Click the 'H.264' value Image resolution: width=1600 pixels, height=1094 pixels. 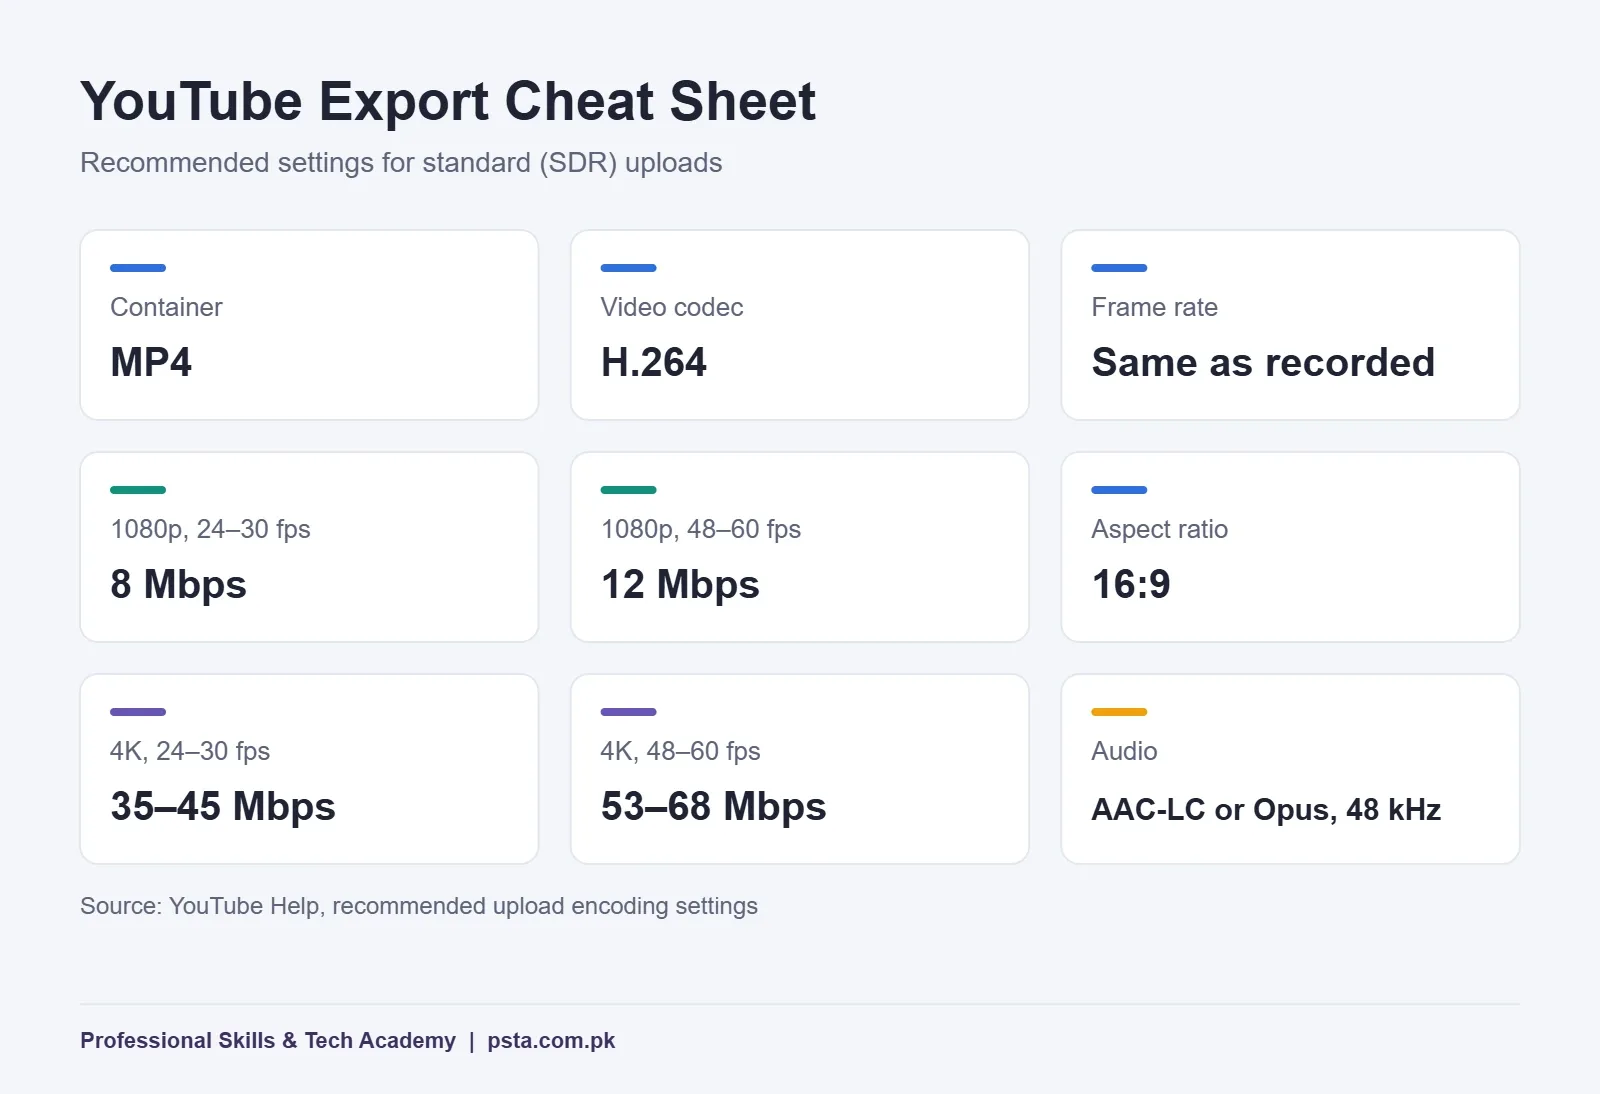point(654,362)
